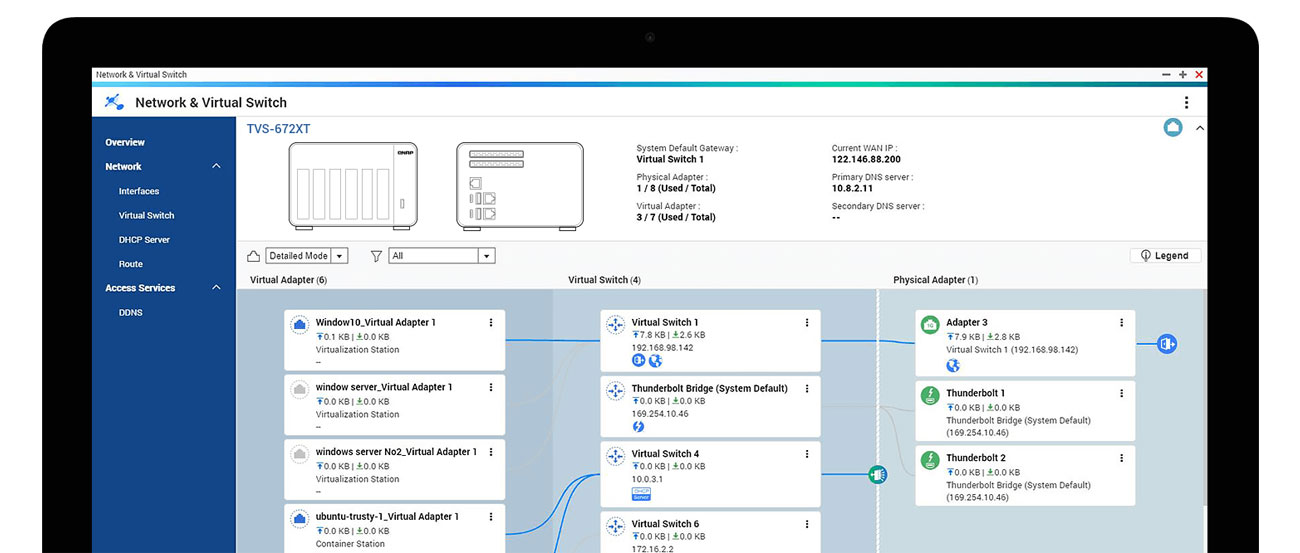Open ubuntu-trusty-1_Virtual Adapter 1 options menu
The width and height of the screenshot is (1300, 553).
(x=490, y=517)
